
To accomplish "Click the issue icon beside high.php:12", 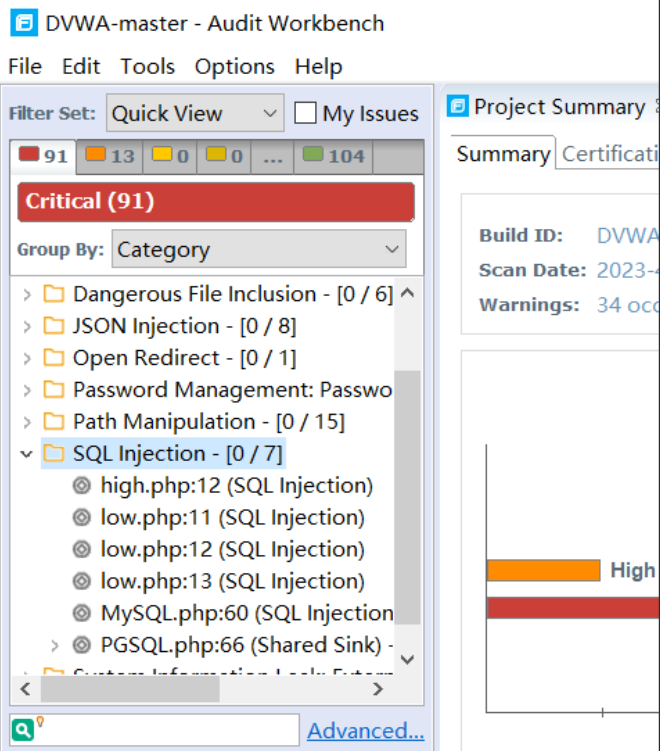I will (x=82, y=486).
